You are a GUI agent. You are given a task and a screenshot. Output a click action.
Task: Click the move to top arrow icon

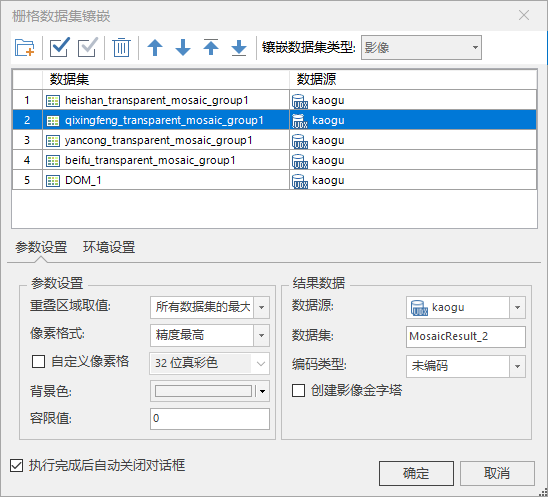click(211, 47)
